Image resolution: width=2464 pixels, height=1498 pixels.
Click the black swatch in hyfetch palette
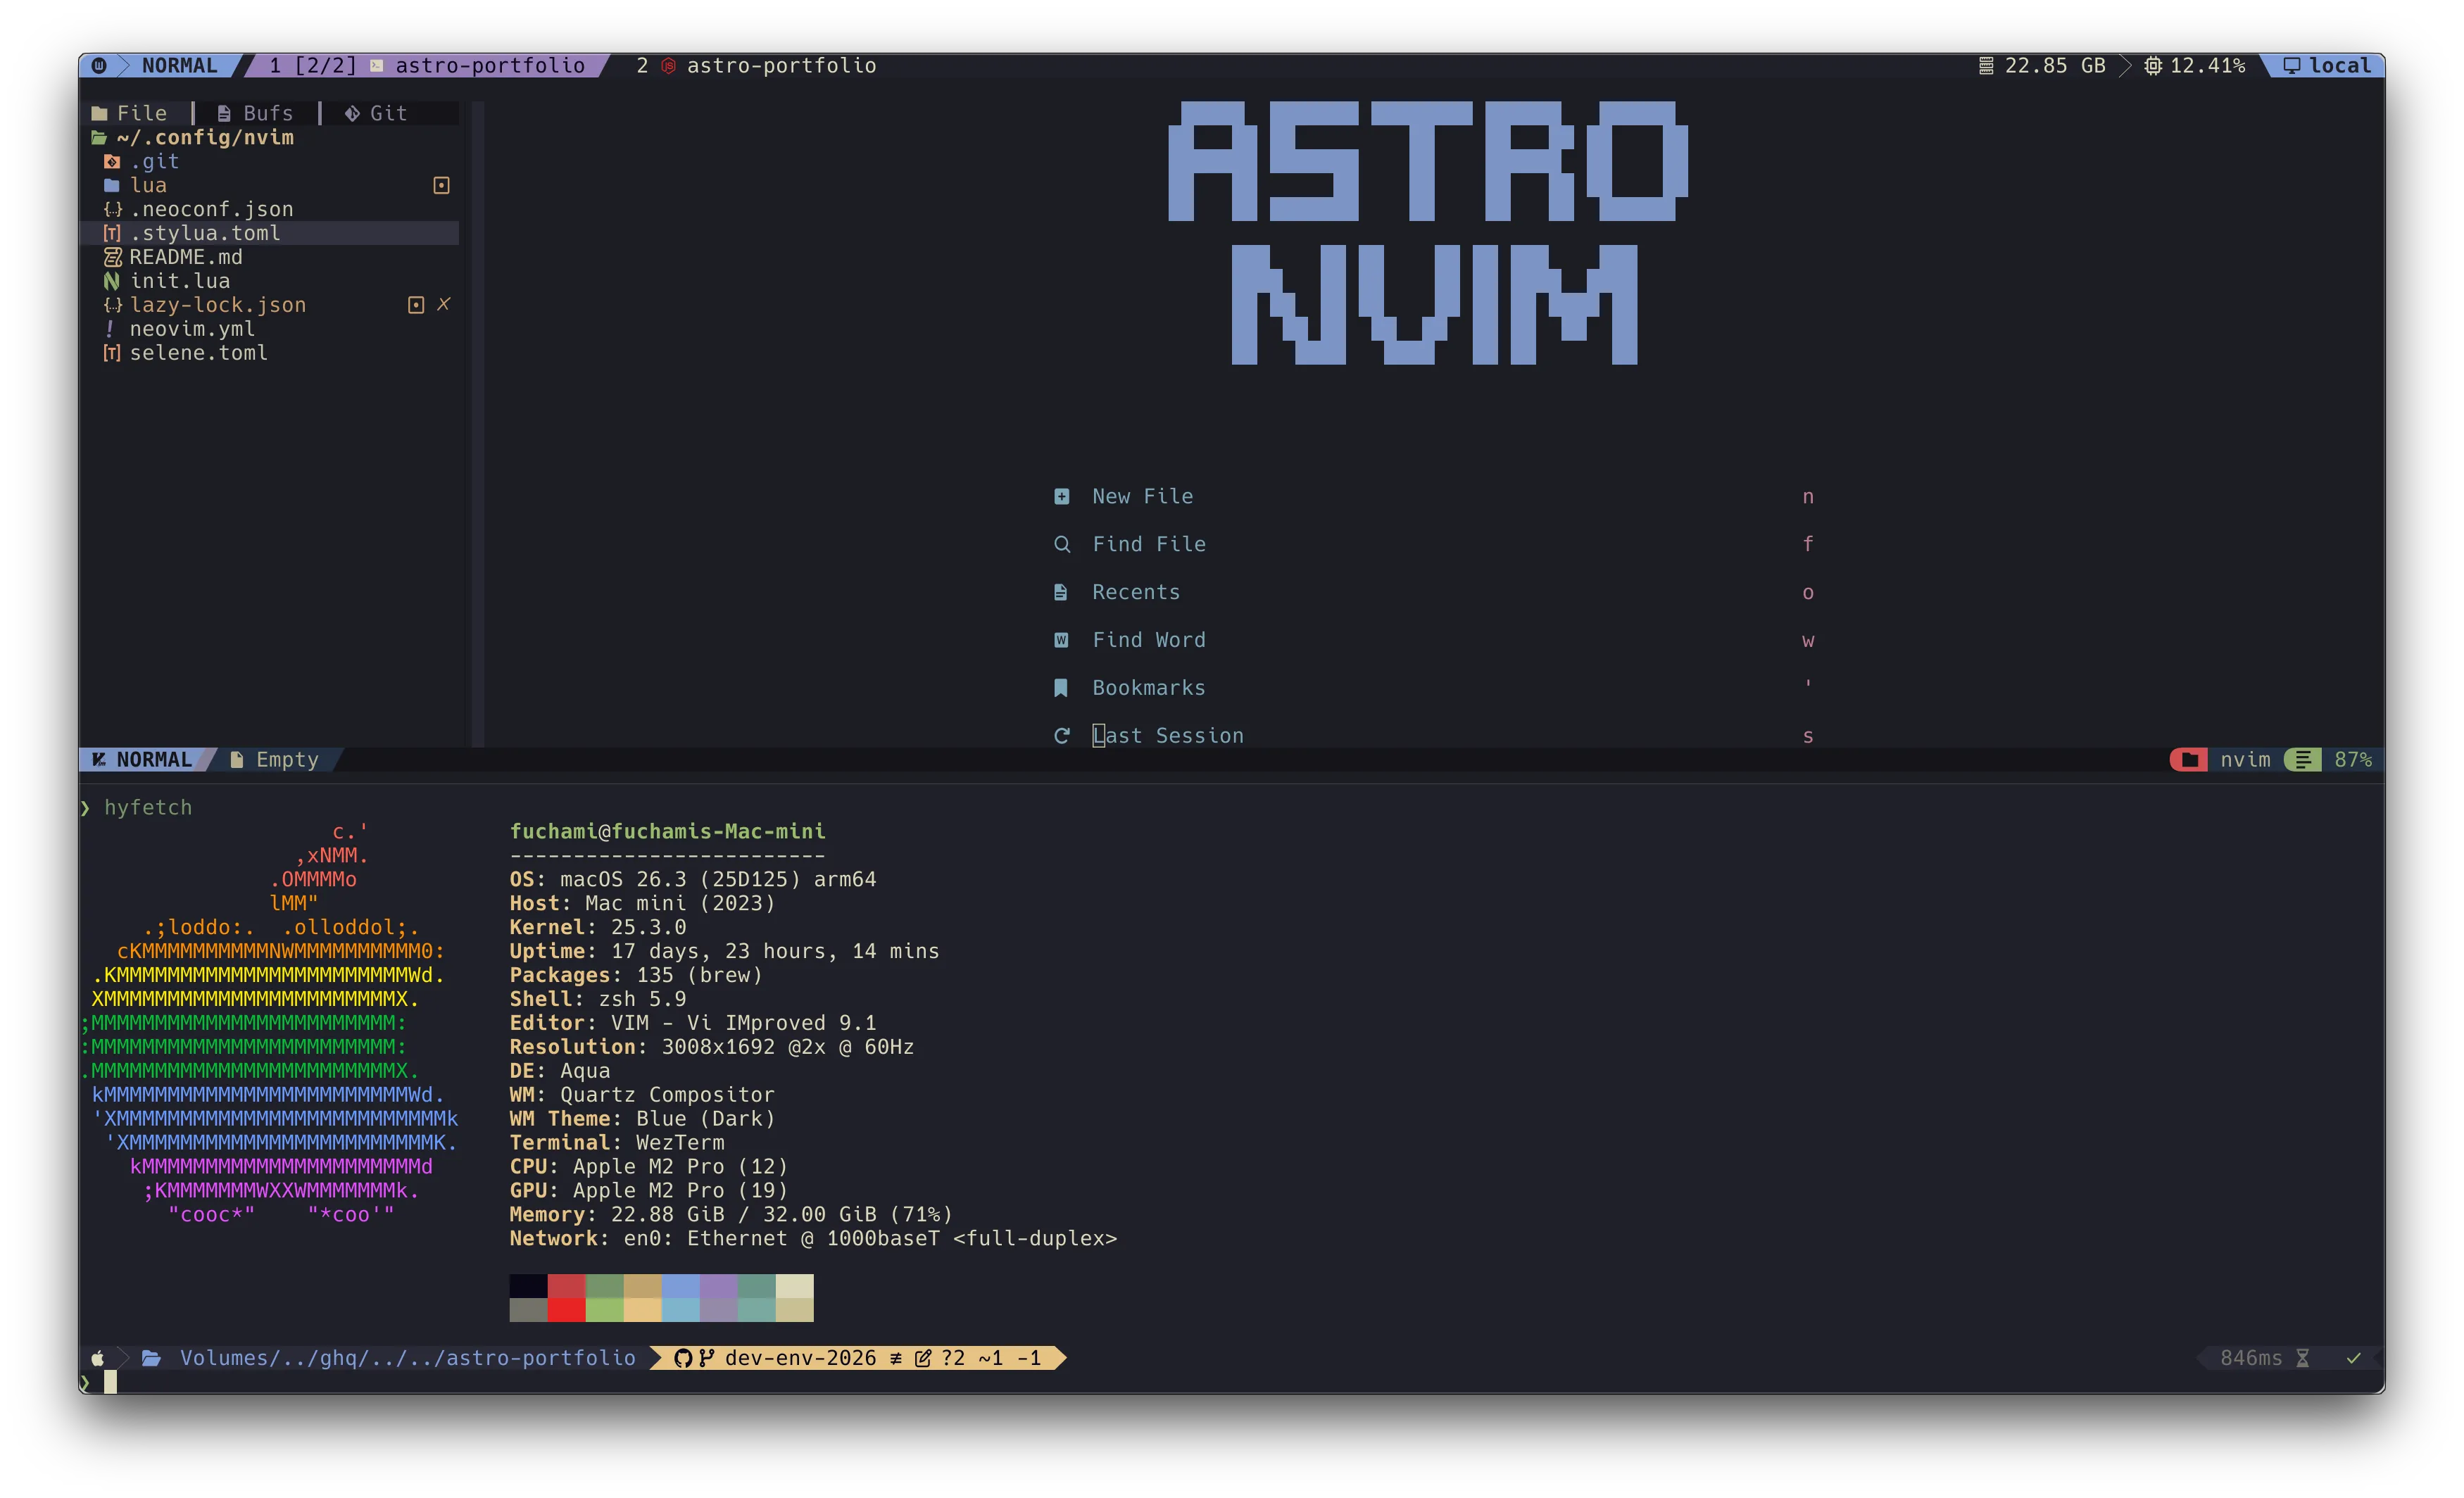(x=529, y=1286)
